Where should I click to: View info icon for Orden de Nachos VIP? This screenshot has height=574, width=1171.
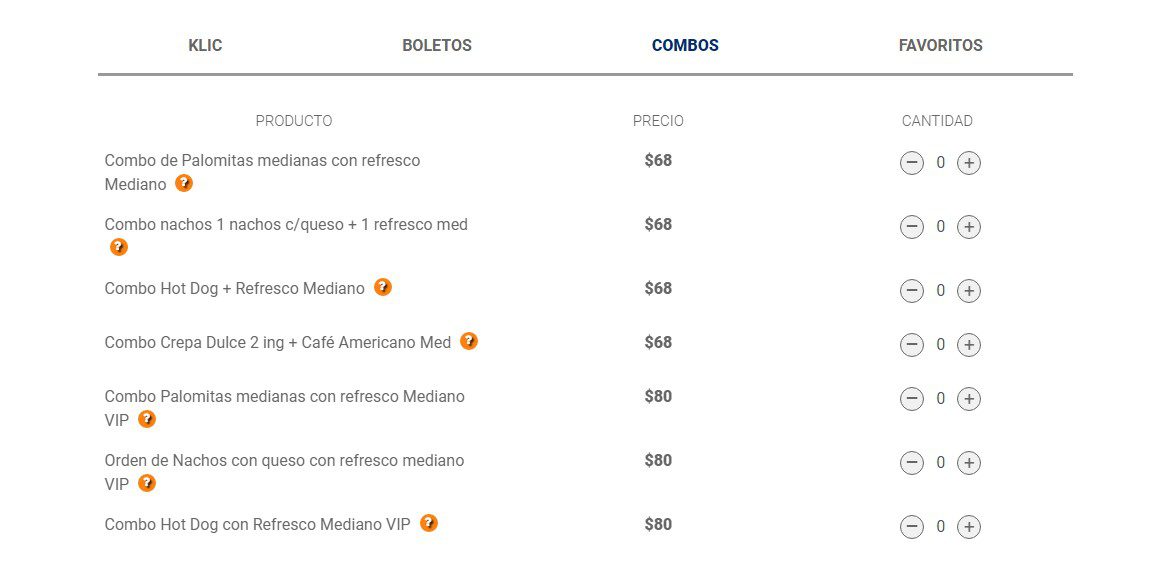click(x=147, y=483)
